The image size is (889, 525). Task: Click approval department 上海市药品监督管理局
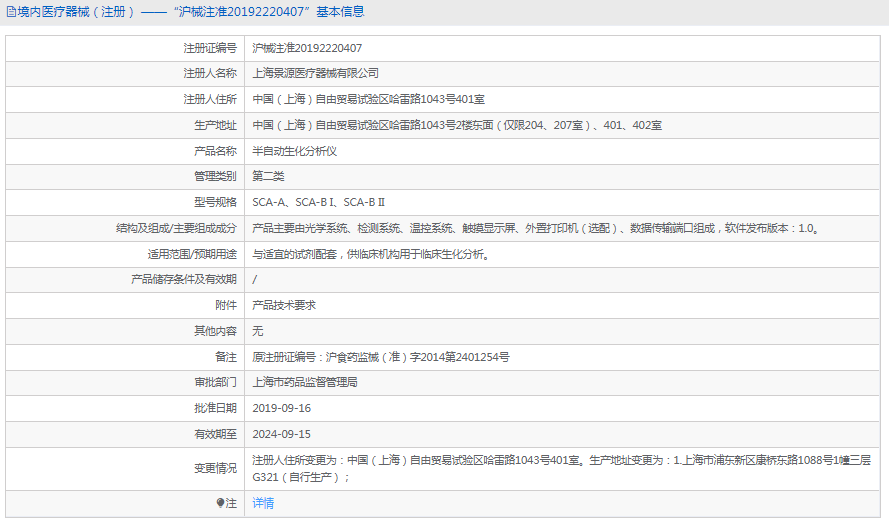[305, 382]
